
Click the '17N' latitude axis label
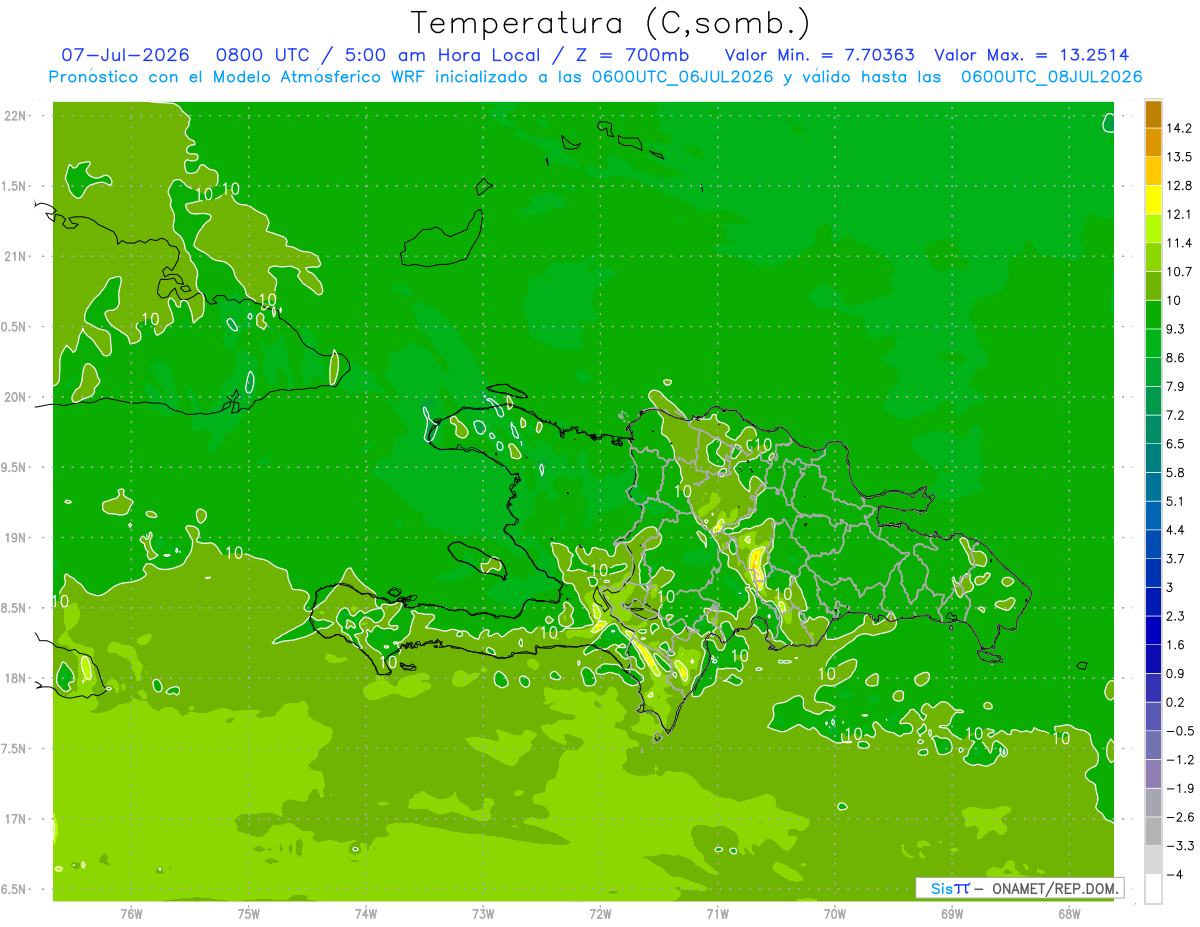[x=17, y=819]
